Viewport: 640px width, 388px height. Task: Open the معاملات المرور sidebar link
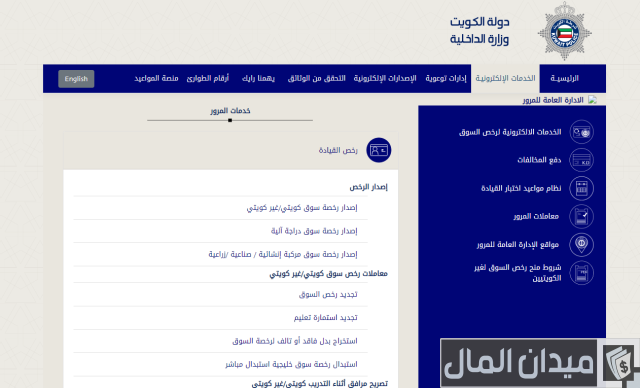click(536, 216)
